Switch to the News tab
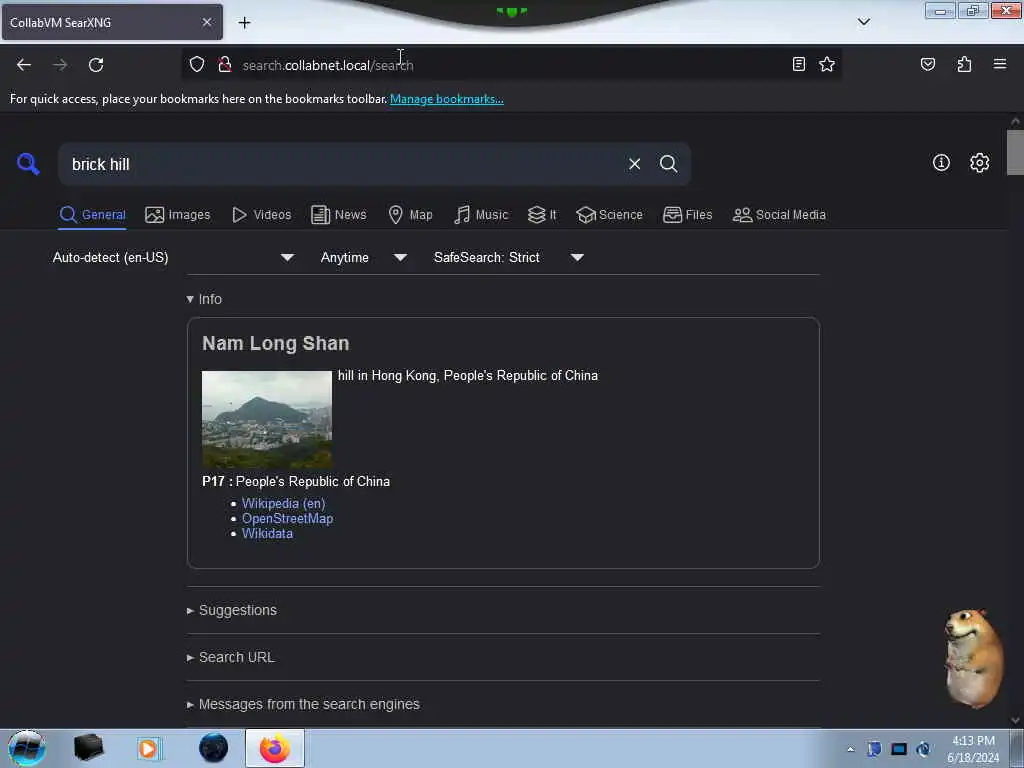The height and width of the screenshot is (768, 1024). [x=338, y=215]
